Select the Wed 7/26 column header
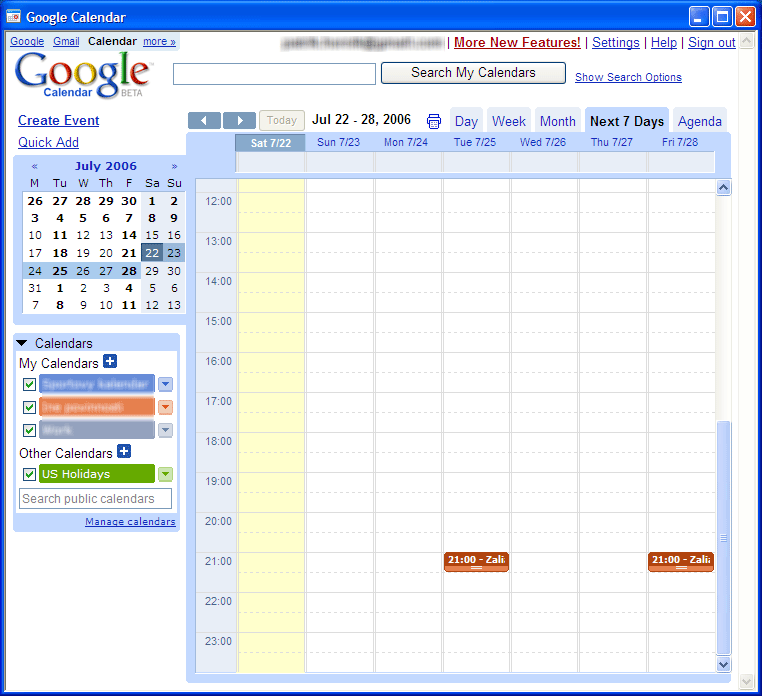The height and width of the screenshot is (696, 762). (x=543, y=142)
